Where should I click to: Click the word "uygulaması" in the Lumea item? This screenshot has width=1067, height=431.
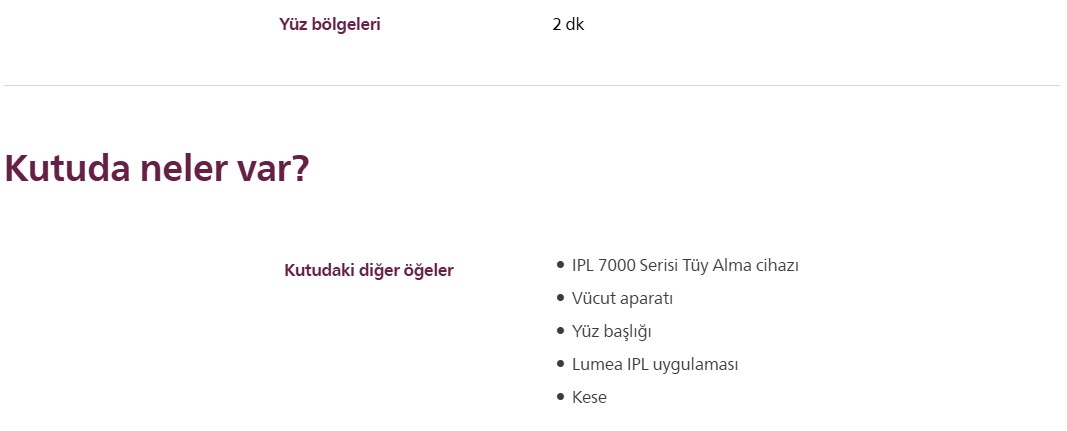(697, 365)
